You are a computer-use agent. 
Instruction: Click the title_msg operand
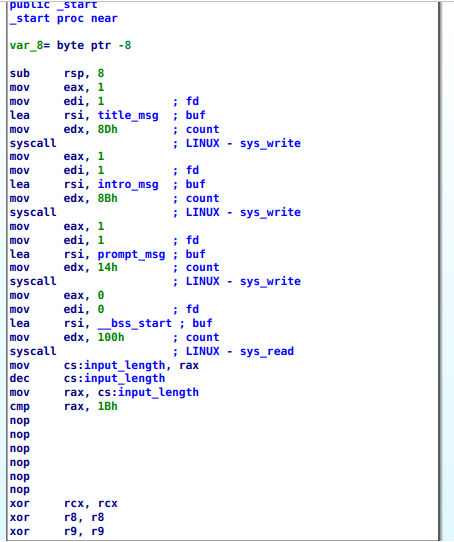tap(128, 115)
